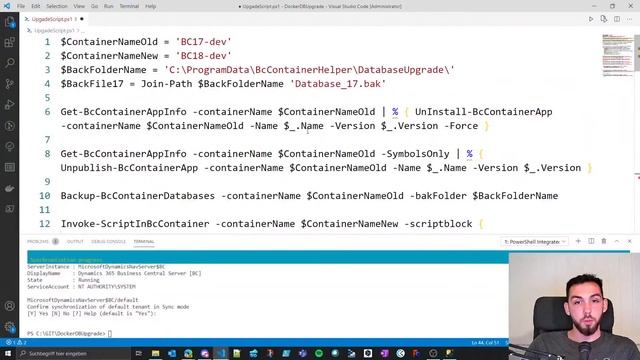
Task: Open the Explorer view in activity bar
Action: click(9, 22)
